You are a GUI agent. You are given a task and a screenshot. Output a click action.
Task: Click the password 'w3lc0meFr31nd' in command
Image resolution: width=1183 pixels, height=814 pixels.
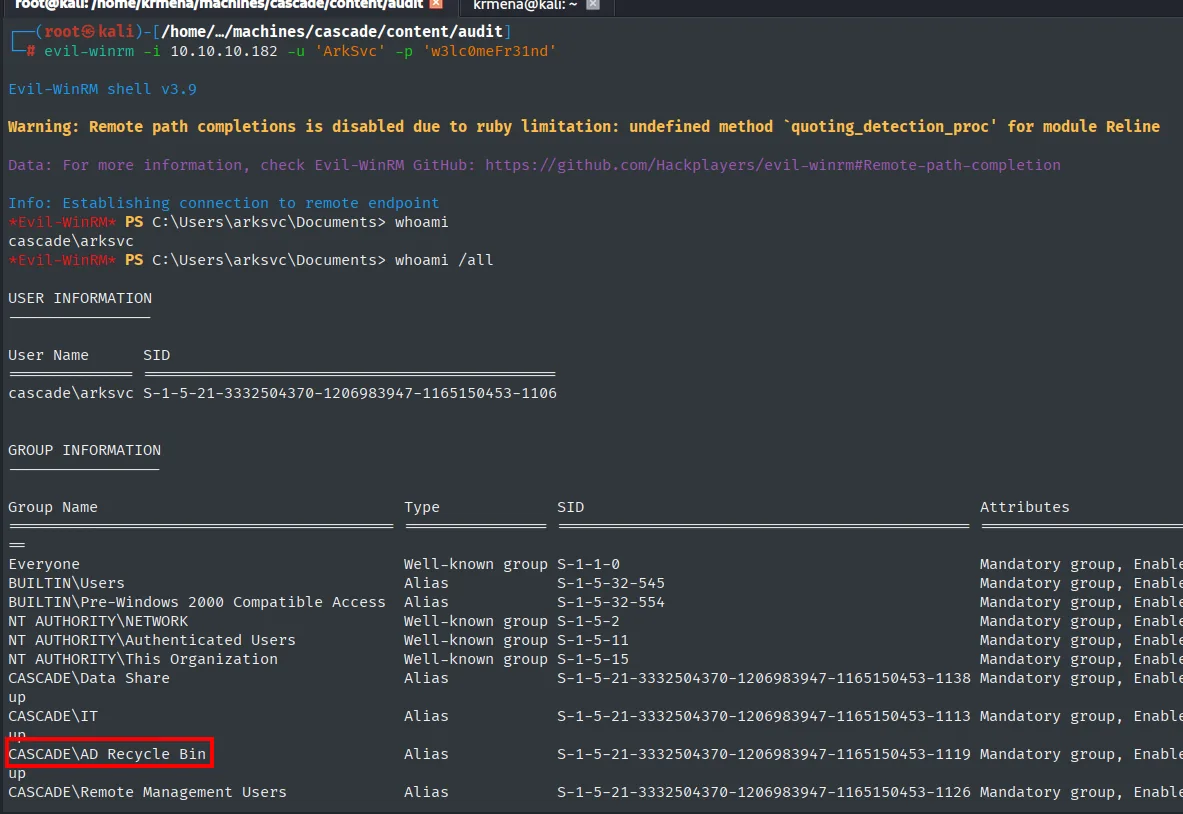(489, 51)
